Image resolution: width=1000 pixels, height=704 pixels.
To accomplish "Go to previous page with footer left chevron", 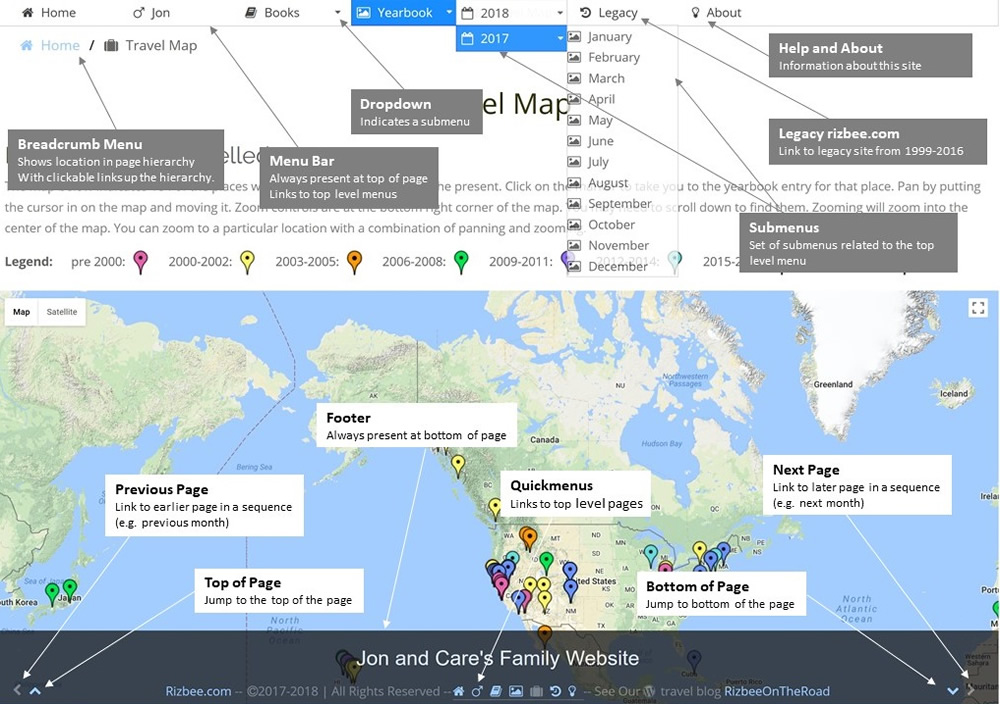I will [17, 690].
